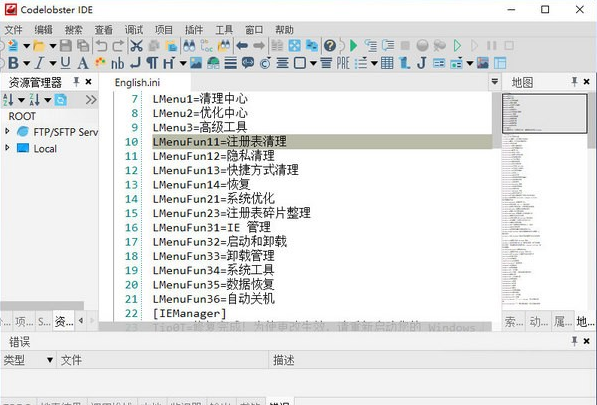This screenshot has width=597, height=405.
Task: Pin the 资源管理器 panel
Action: pyautogui.click(x=76, y=81)
